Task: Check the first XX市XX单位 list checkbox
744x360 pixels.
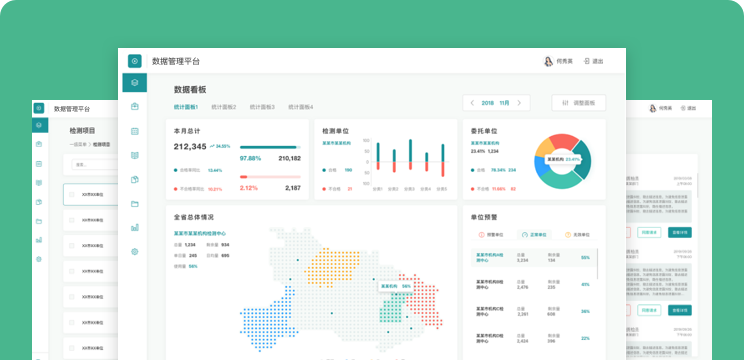Action: tap(72, 194)
